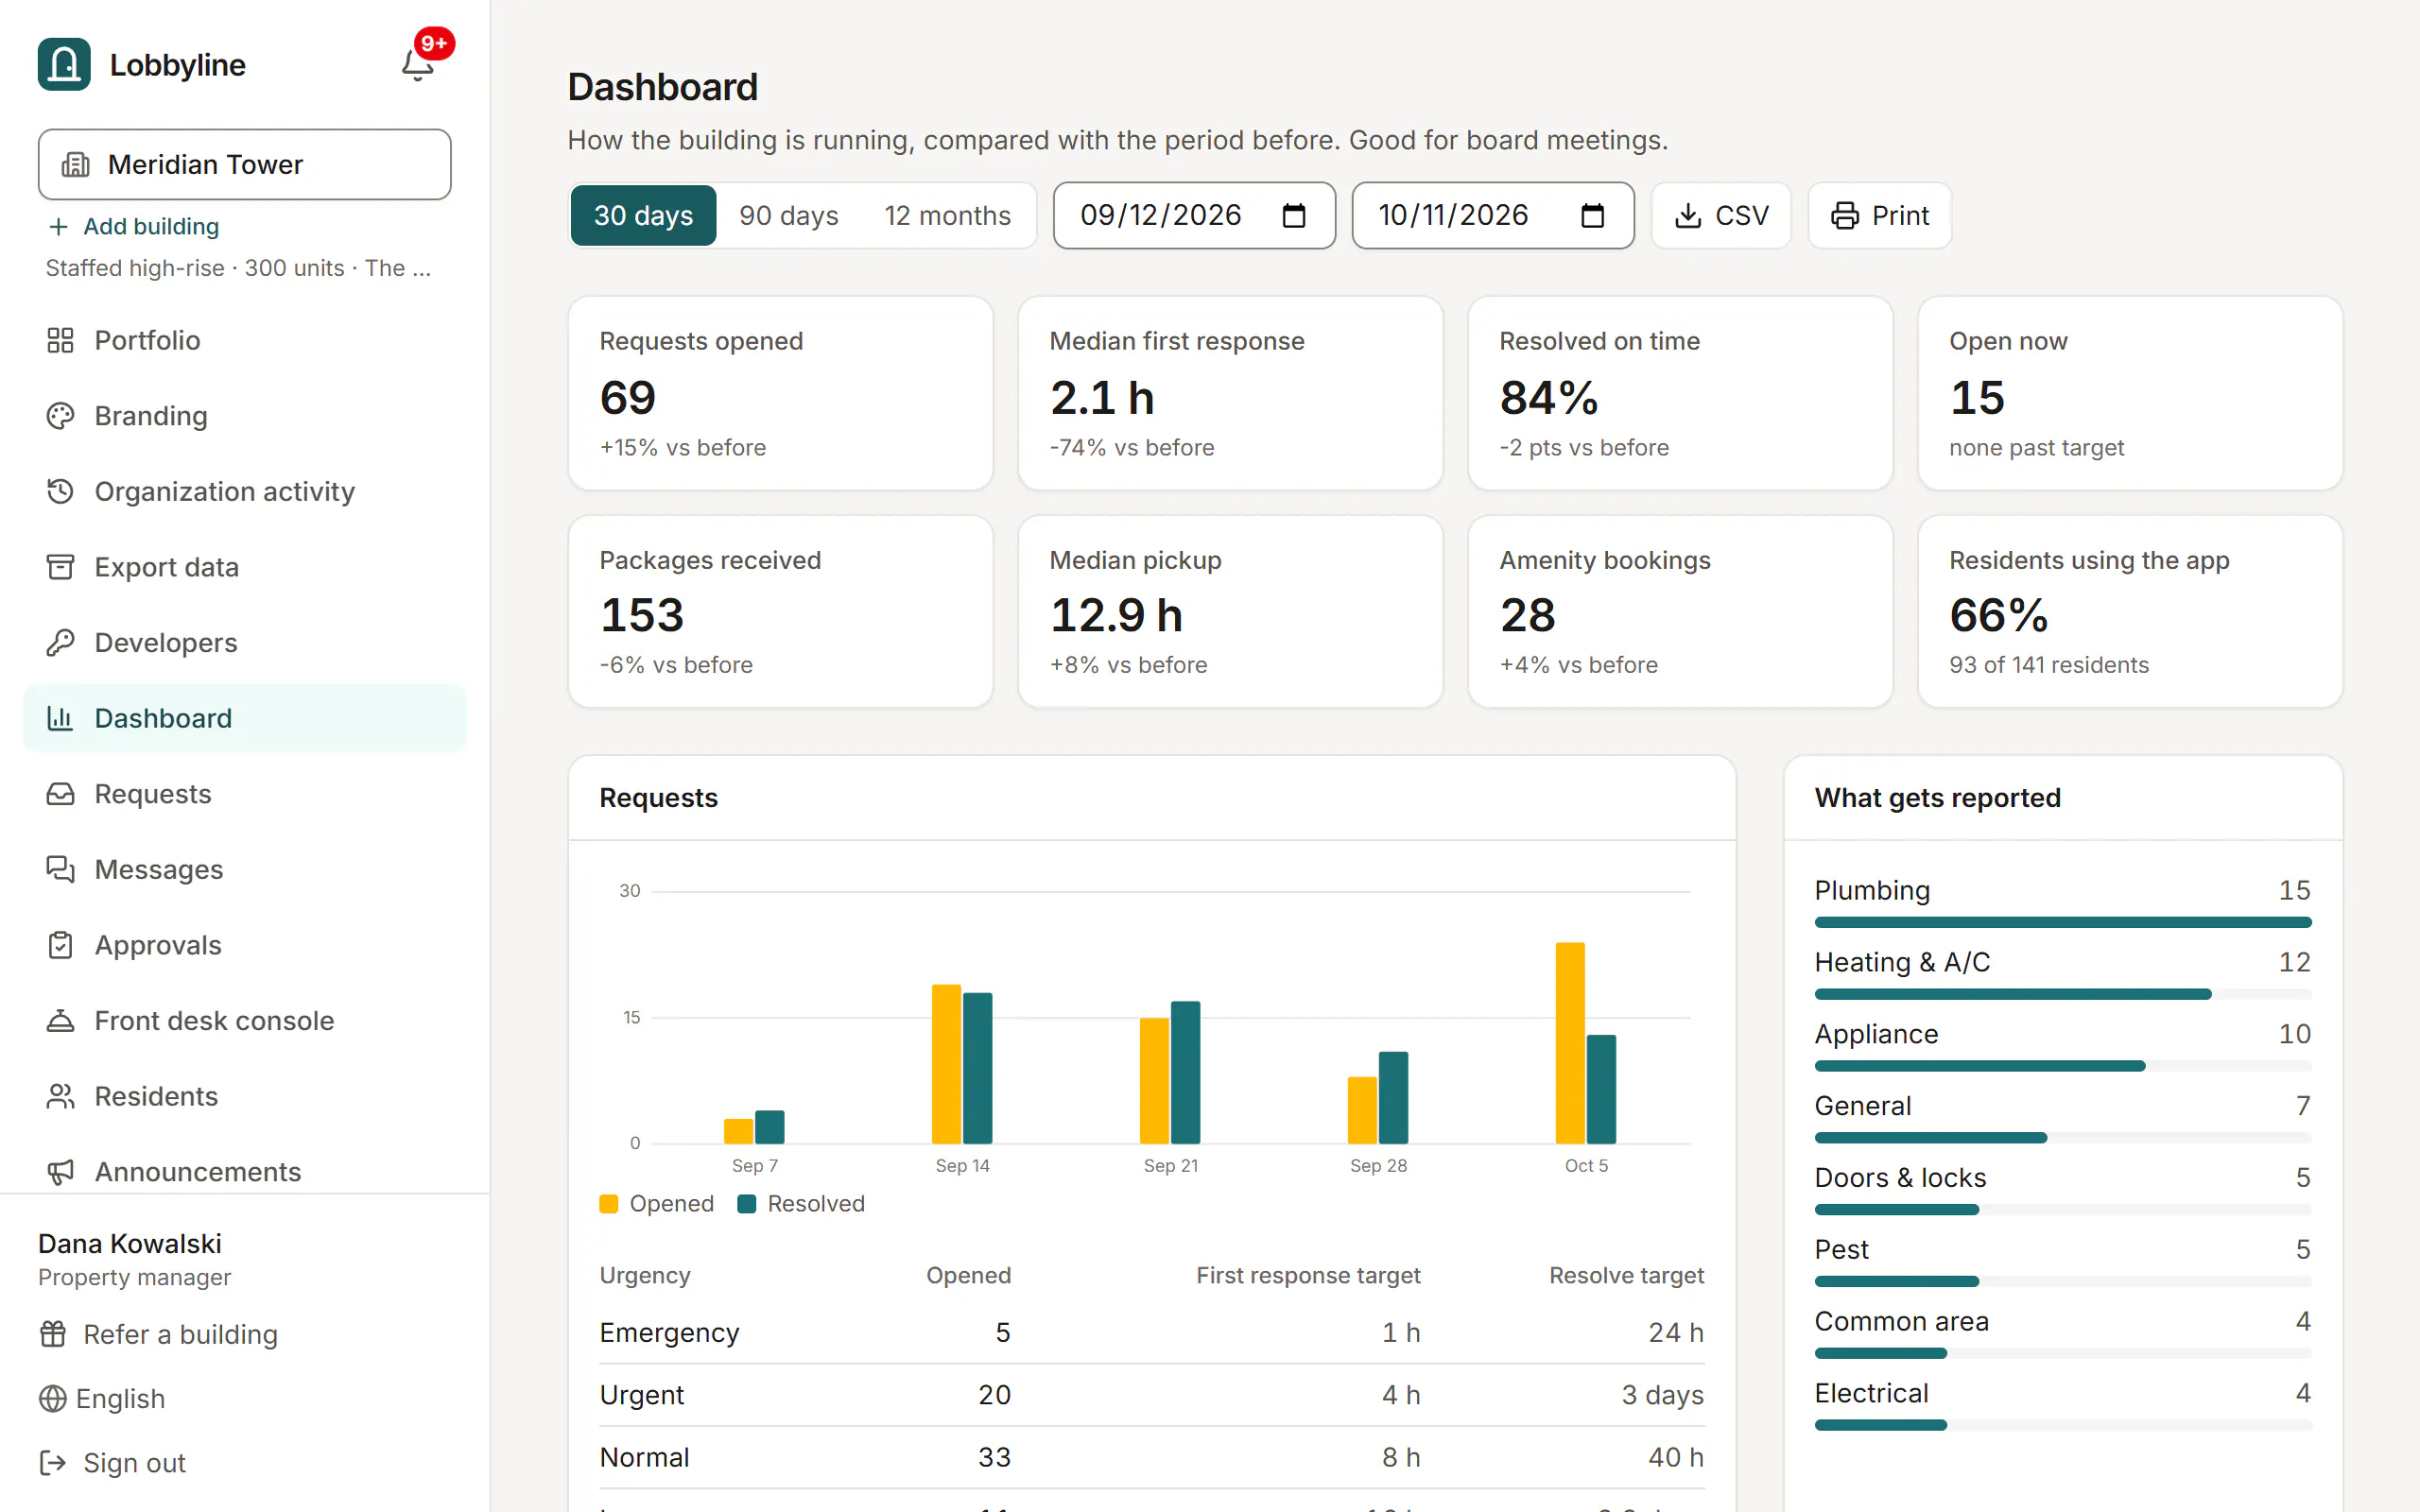Change language from English

[102, 1398]
